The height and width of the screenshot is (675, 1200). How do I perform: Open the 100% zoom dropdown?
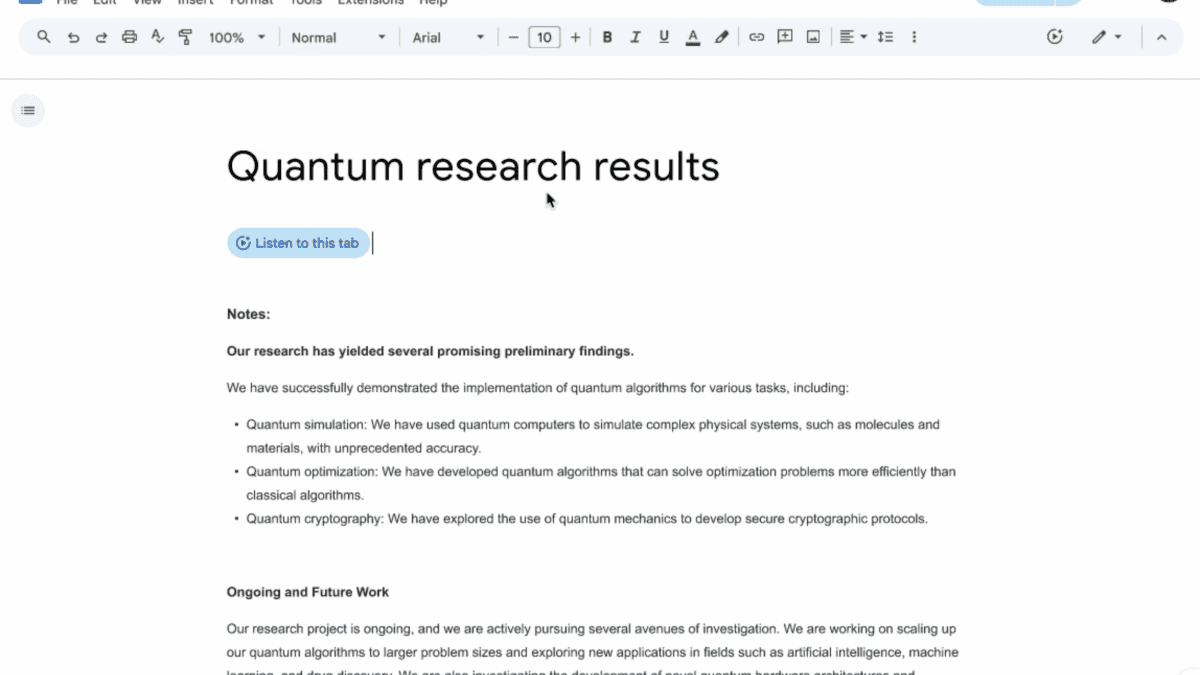[237, 37]
